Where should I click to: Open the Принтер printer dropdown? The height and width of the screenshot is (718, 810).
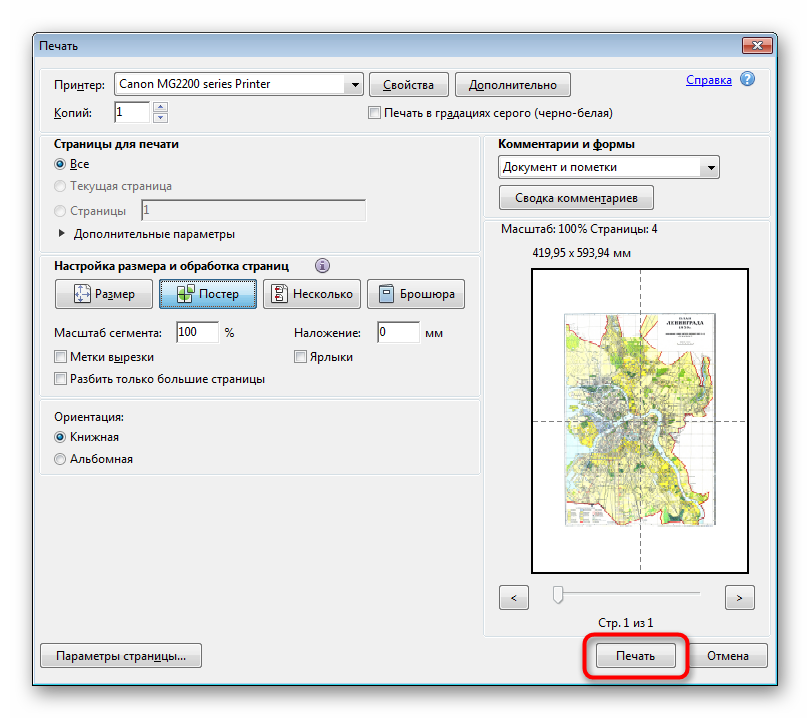354,85
